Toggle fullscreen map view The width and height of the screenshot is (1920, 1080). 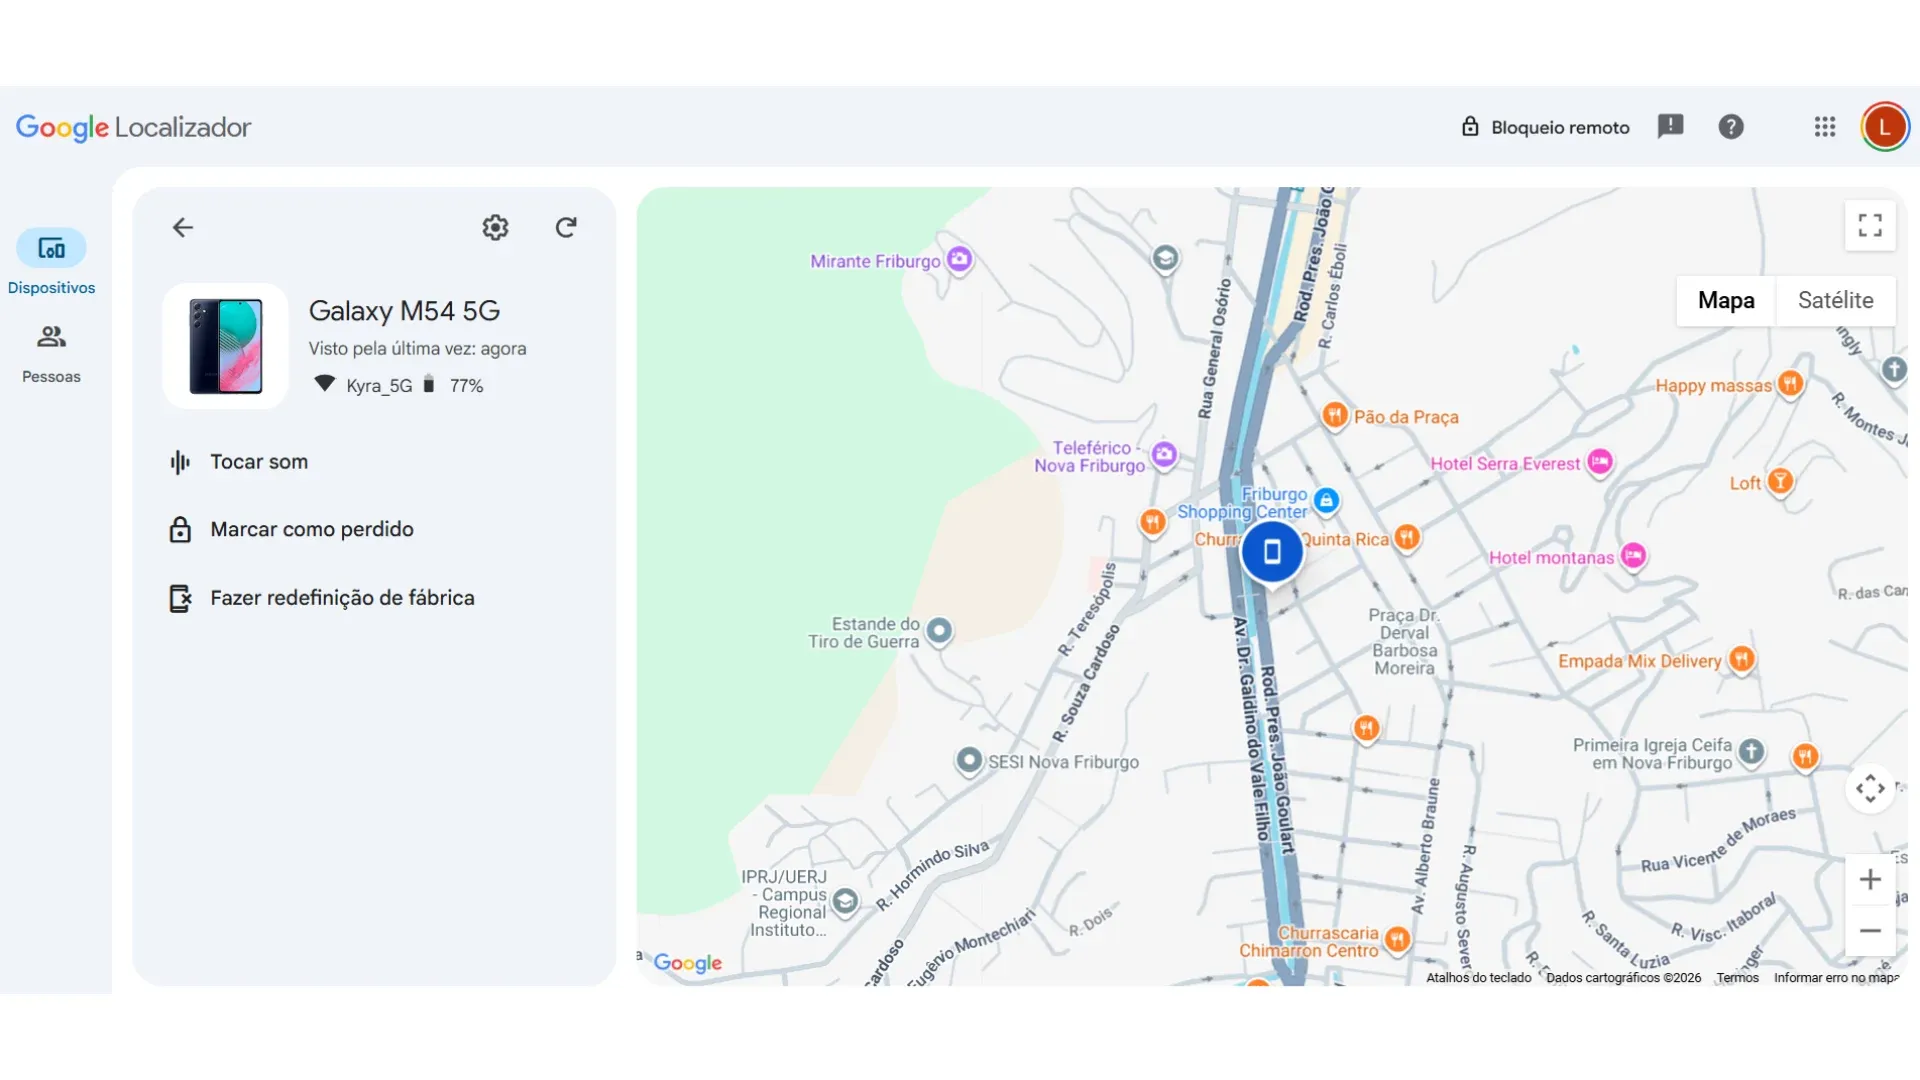pos(1870,226)
